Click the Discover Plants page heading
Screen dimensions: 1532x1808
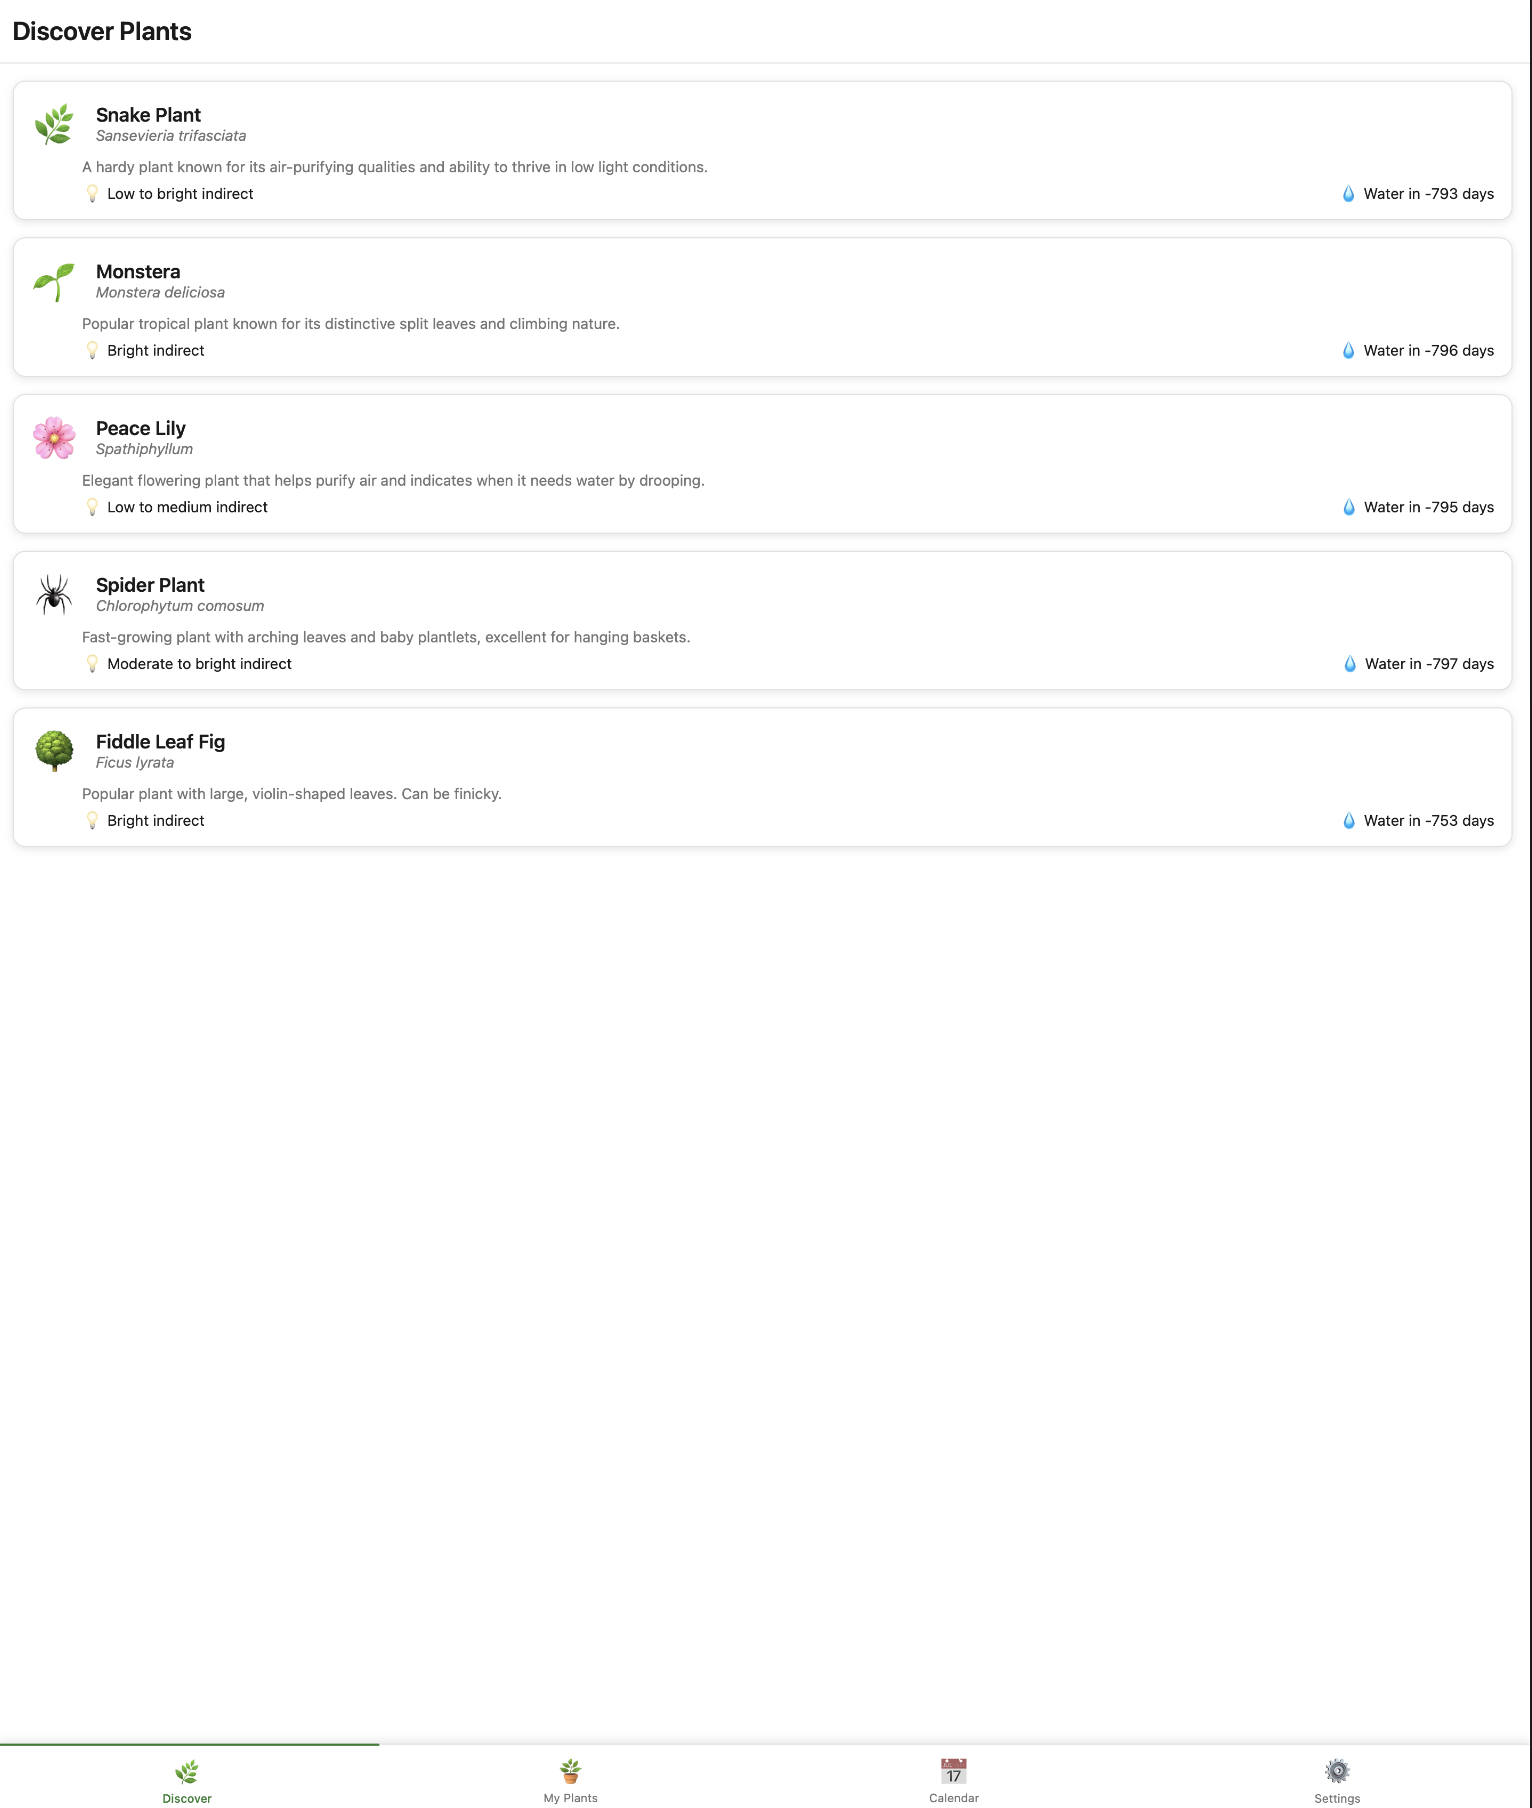[103, 31]
